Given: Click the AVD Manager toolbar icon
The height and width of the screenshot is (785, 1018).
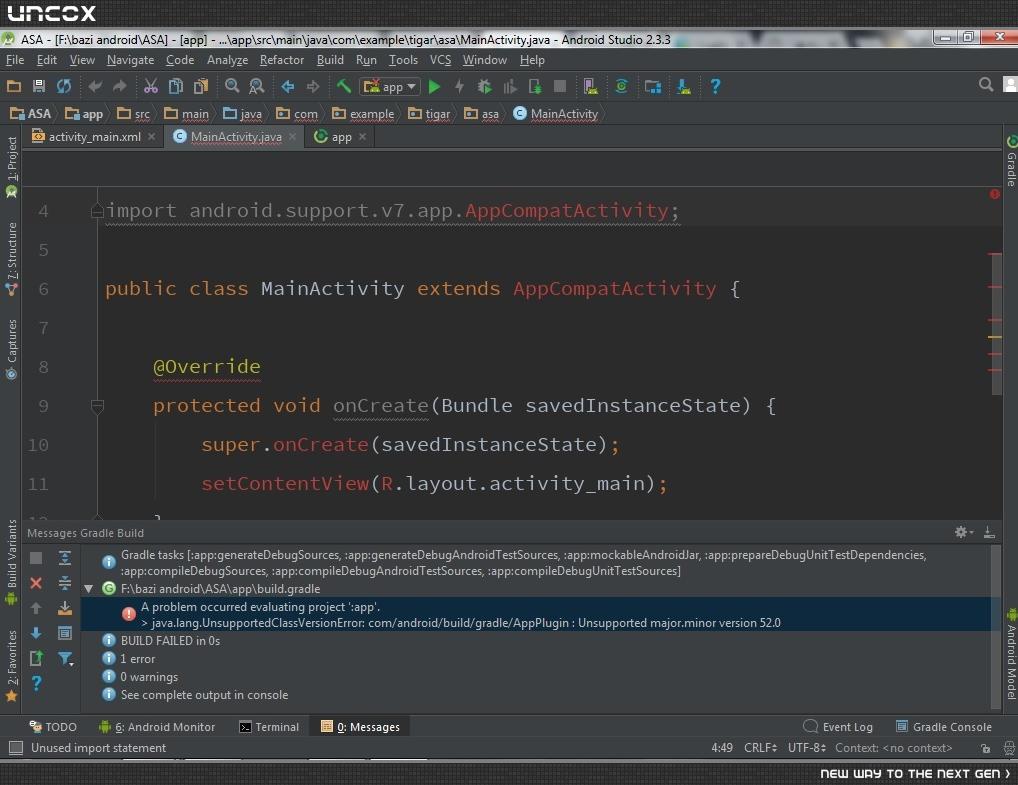Looking at the screenshot, I should (590, 86).
